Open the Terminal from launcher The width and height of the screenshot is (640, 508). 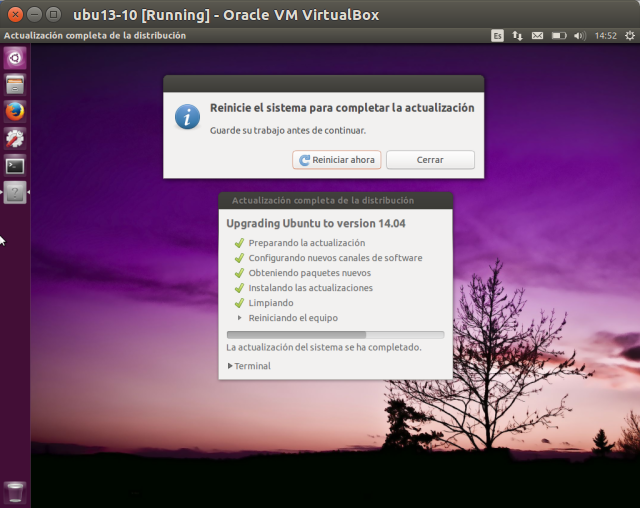(15, 166)
